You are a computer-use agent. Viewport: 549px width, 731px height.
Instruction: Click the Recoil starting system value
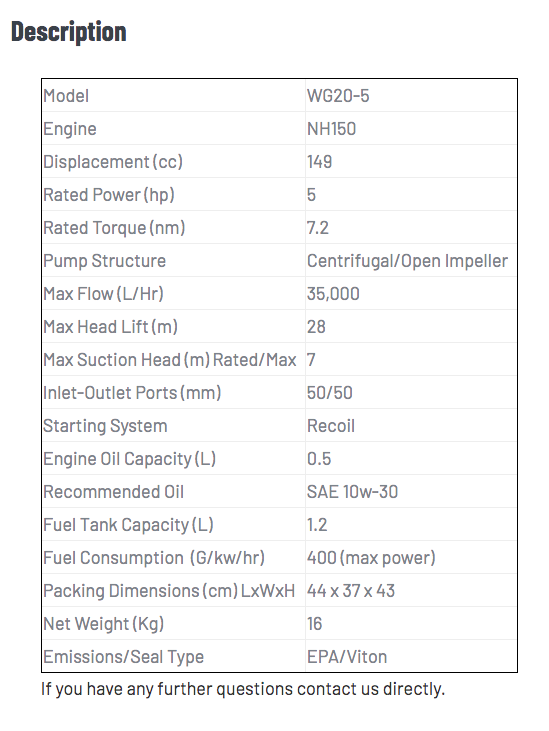coord(331,426)
